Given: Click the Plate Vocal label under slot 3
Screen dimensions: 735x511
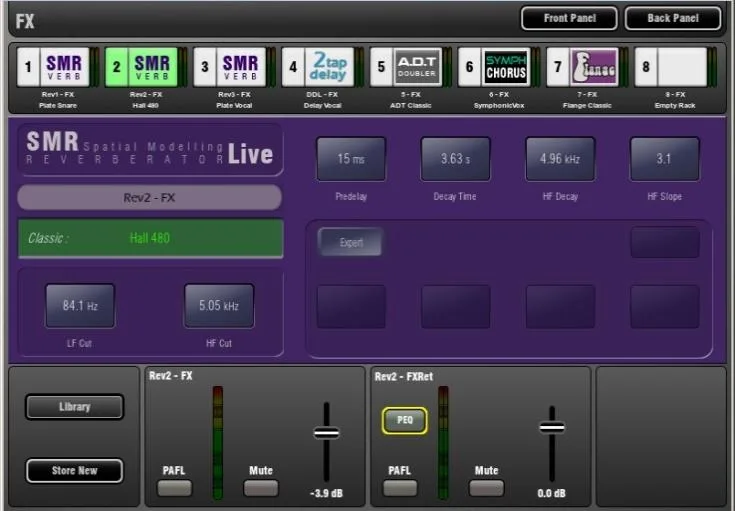Looking at the screenshot, I should pos(234,105).
